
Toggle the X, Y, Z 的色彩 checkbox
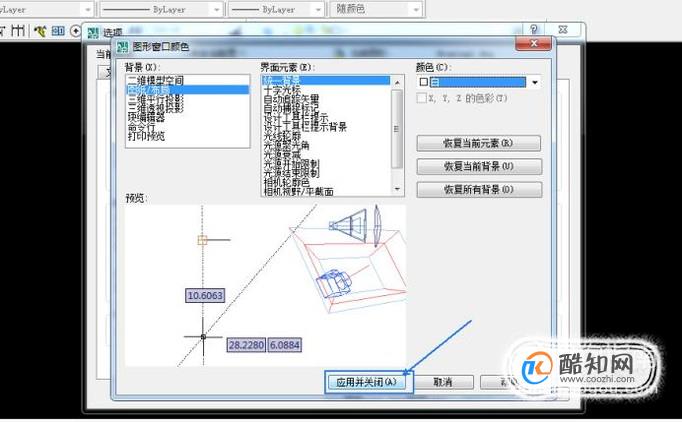click(421, 98)
